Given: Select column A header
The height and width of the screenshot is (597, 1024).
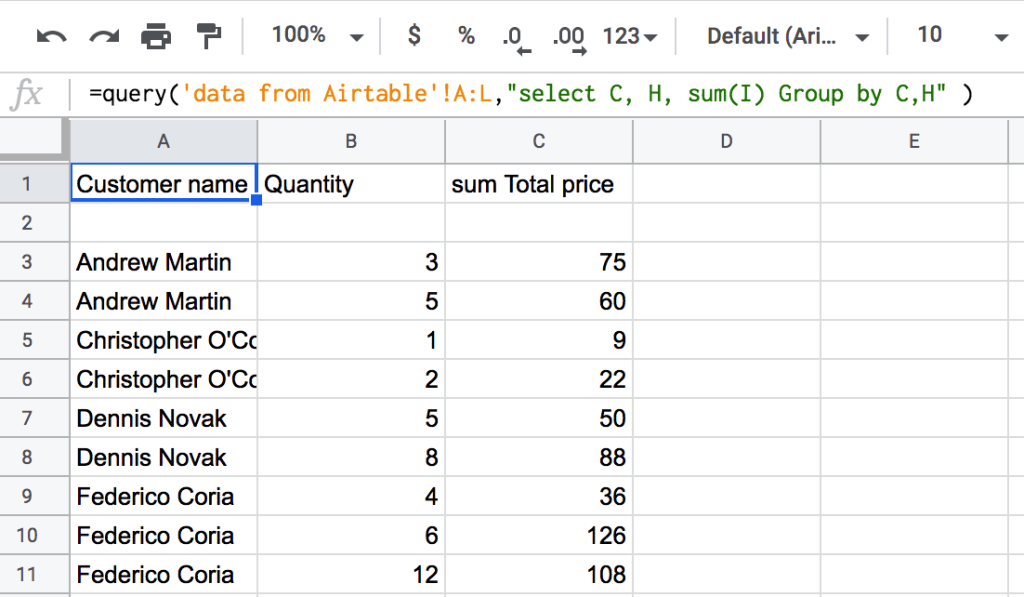Looking at the screenshot, I should 163,141.
